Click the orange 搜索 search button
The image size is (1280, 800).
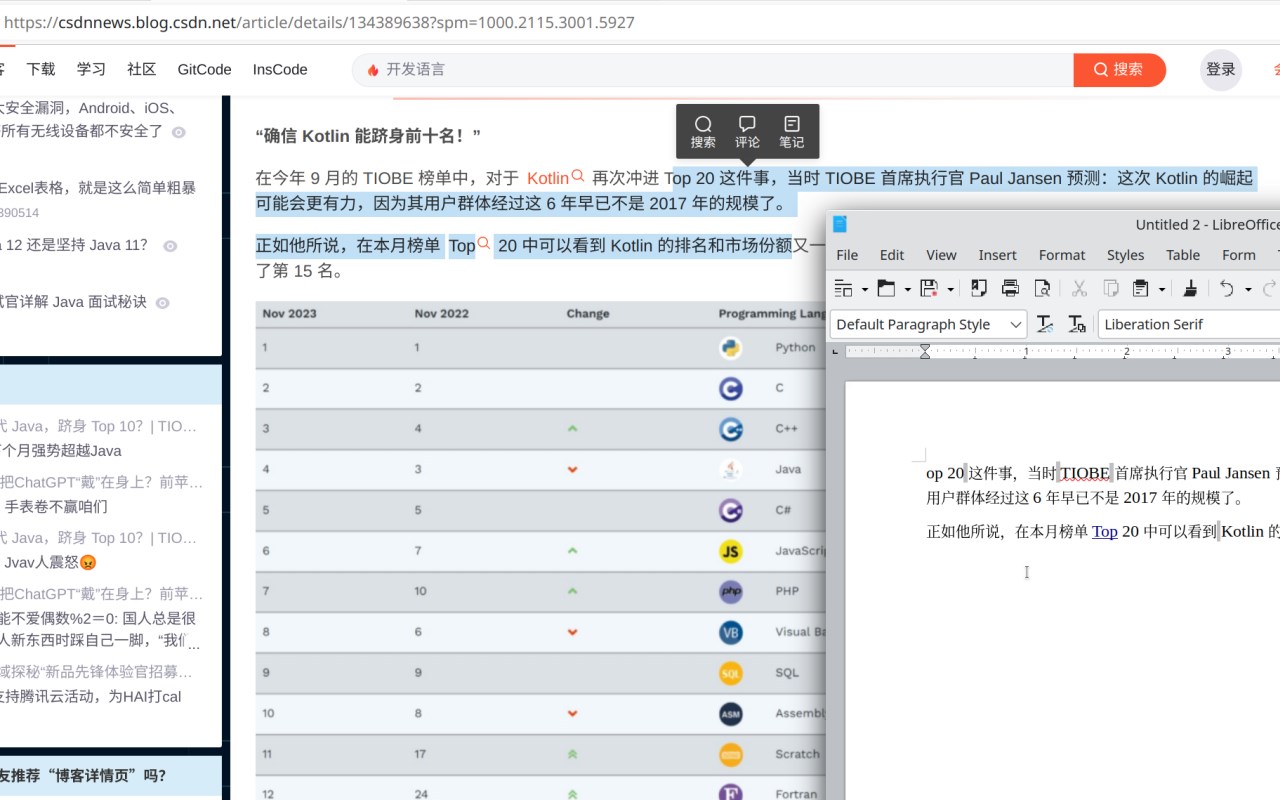point(1119,69)
